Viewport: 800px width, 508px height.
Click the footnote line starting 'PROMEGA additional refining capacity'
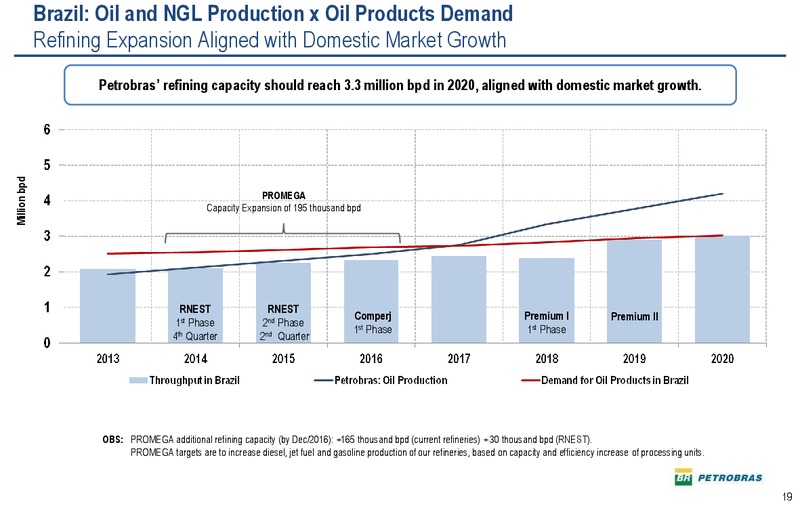pos(361,440)
